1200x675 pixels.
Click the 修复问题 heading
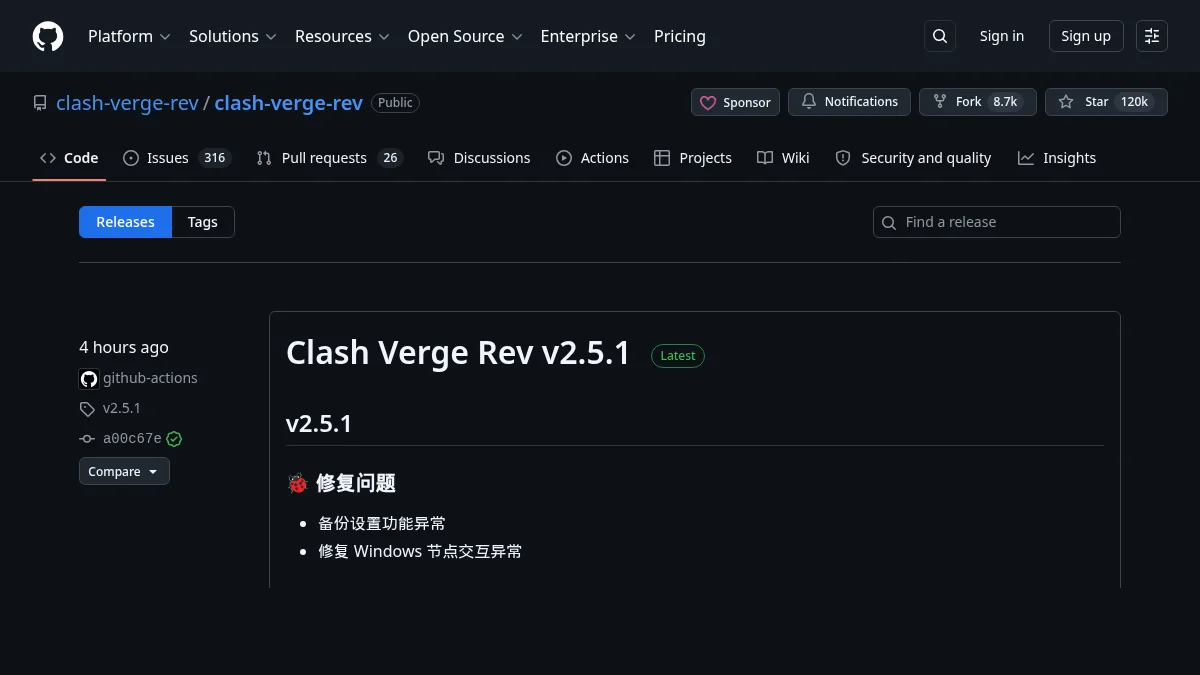pos(356,483)
